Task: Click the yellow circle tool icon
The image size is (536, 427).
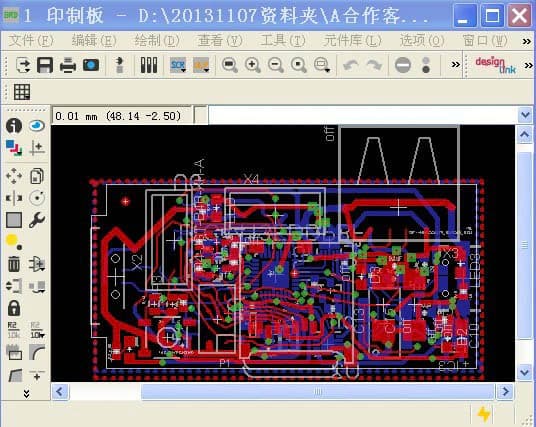Action: coord(14,242)
